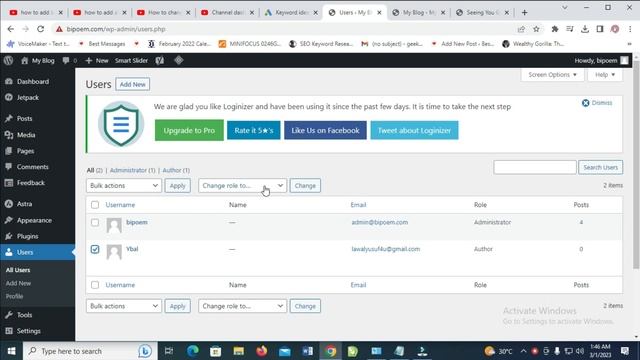Open the WordPress logo menu

tap(8, 60)
